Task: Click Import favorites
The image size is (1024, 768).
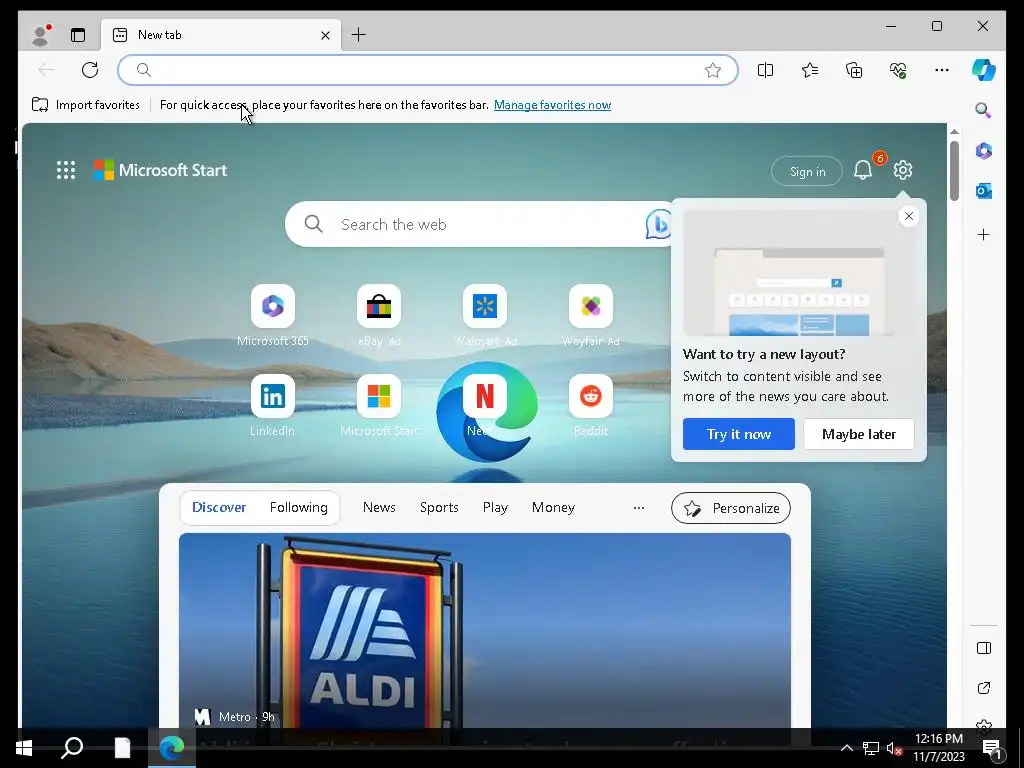Action: [x=86, y=104]
